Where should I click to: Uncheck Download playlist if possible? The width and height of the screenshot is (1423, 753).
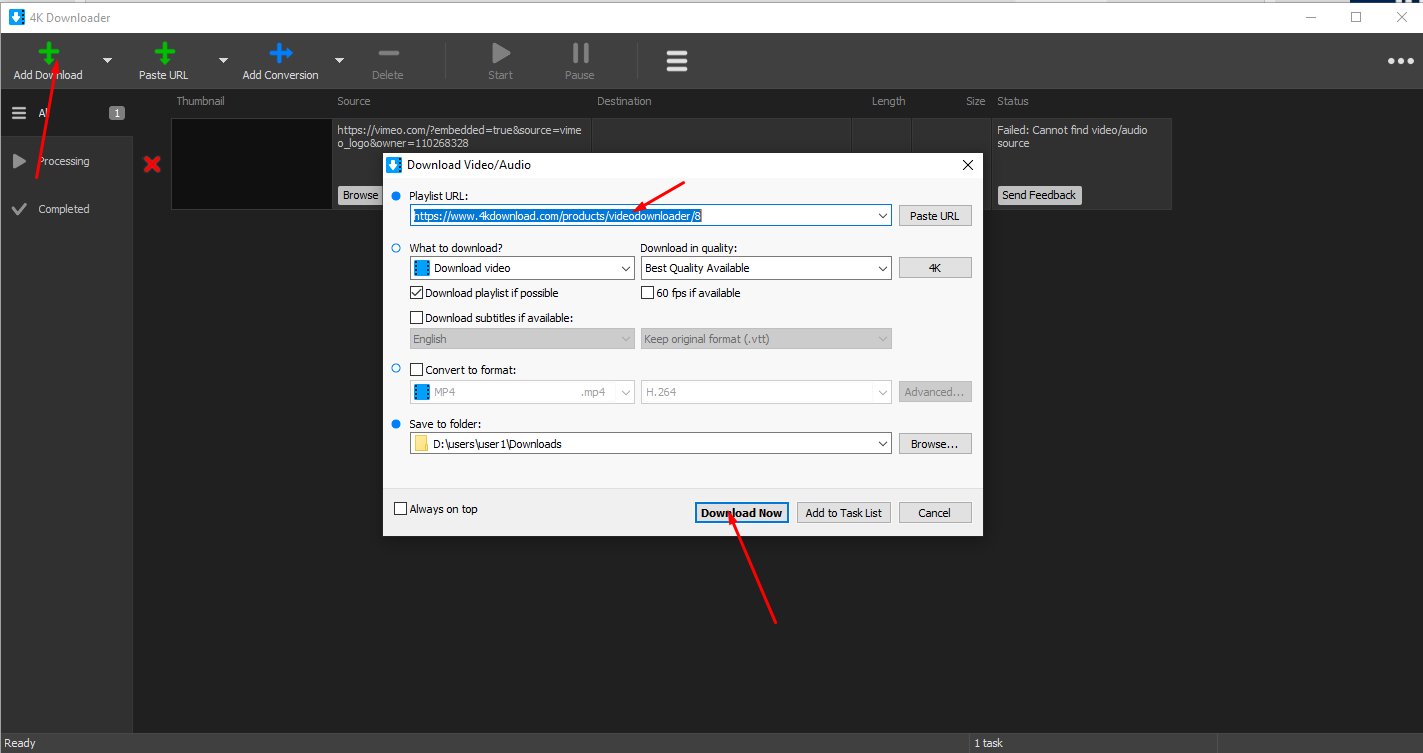417,293
